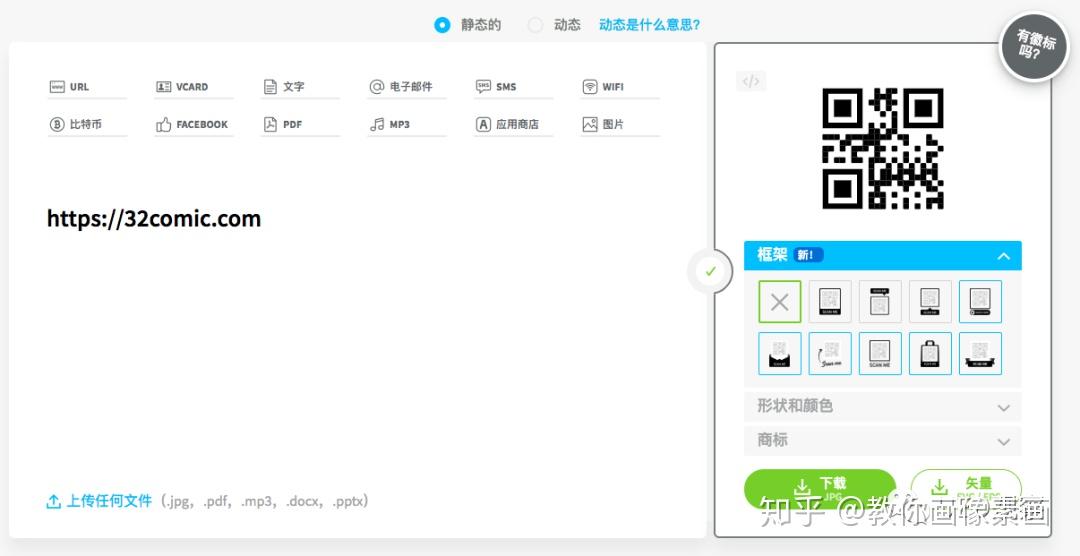Screen dimensions: 1080x556
Task: Choose the 电子邮件 type
Action: (x=406, y=87)
